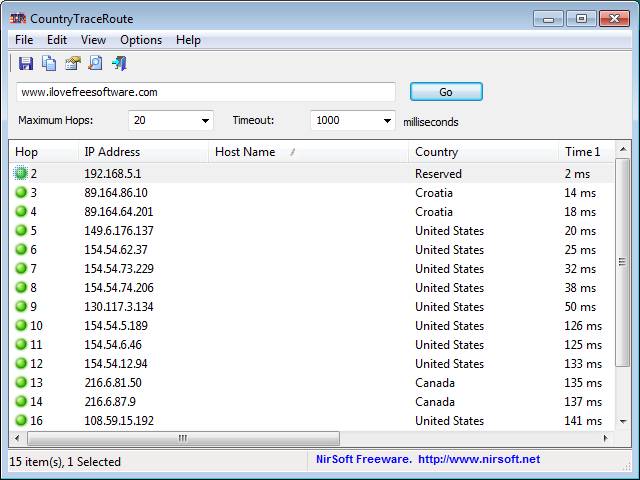Click the green status icon for hop 9
The height and width of the screenshot is (480, 640).
click(x=21, y=306)
